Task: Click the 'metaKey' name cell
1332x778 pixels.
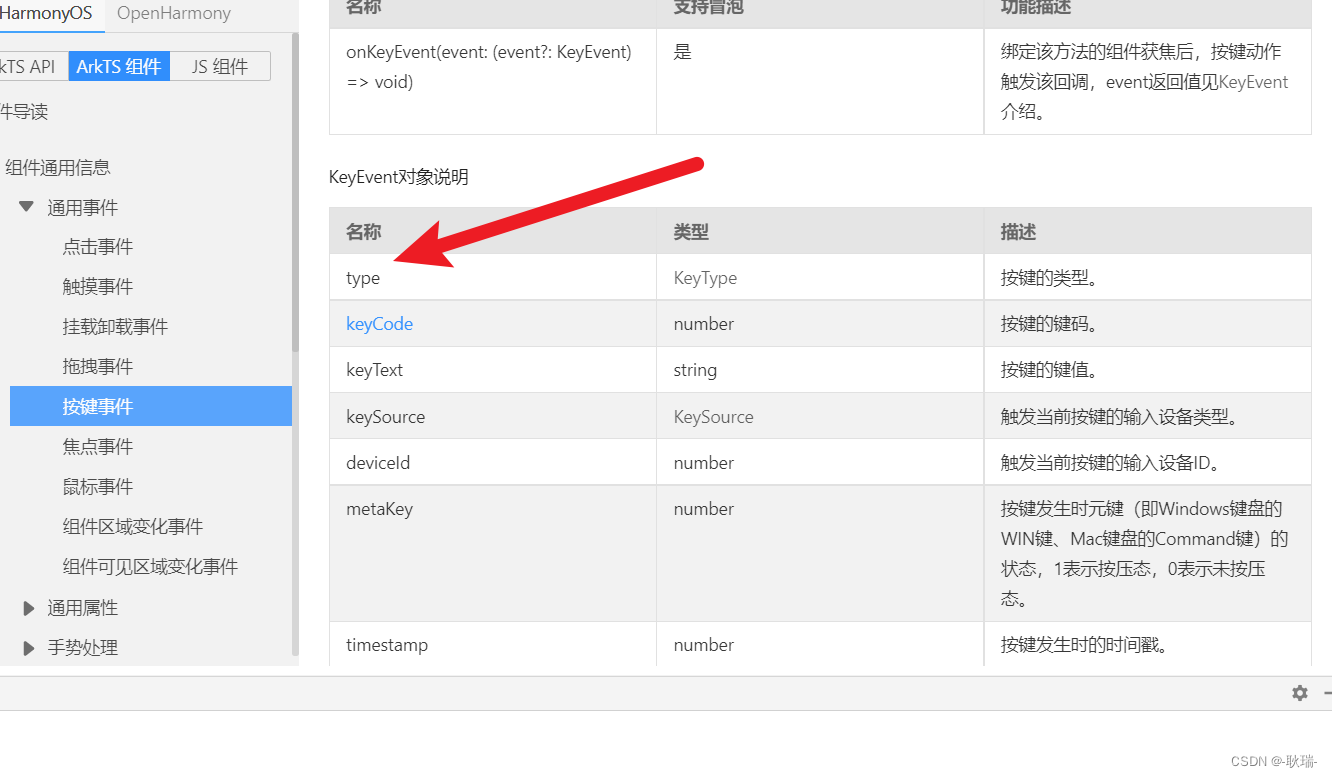Action: click(493, 554)
